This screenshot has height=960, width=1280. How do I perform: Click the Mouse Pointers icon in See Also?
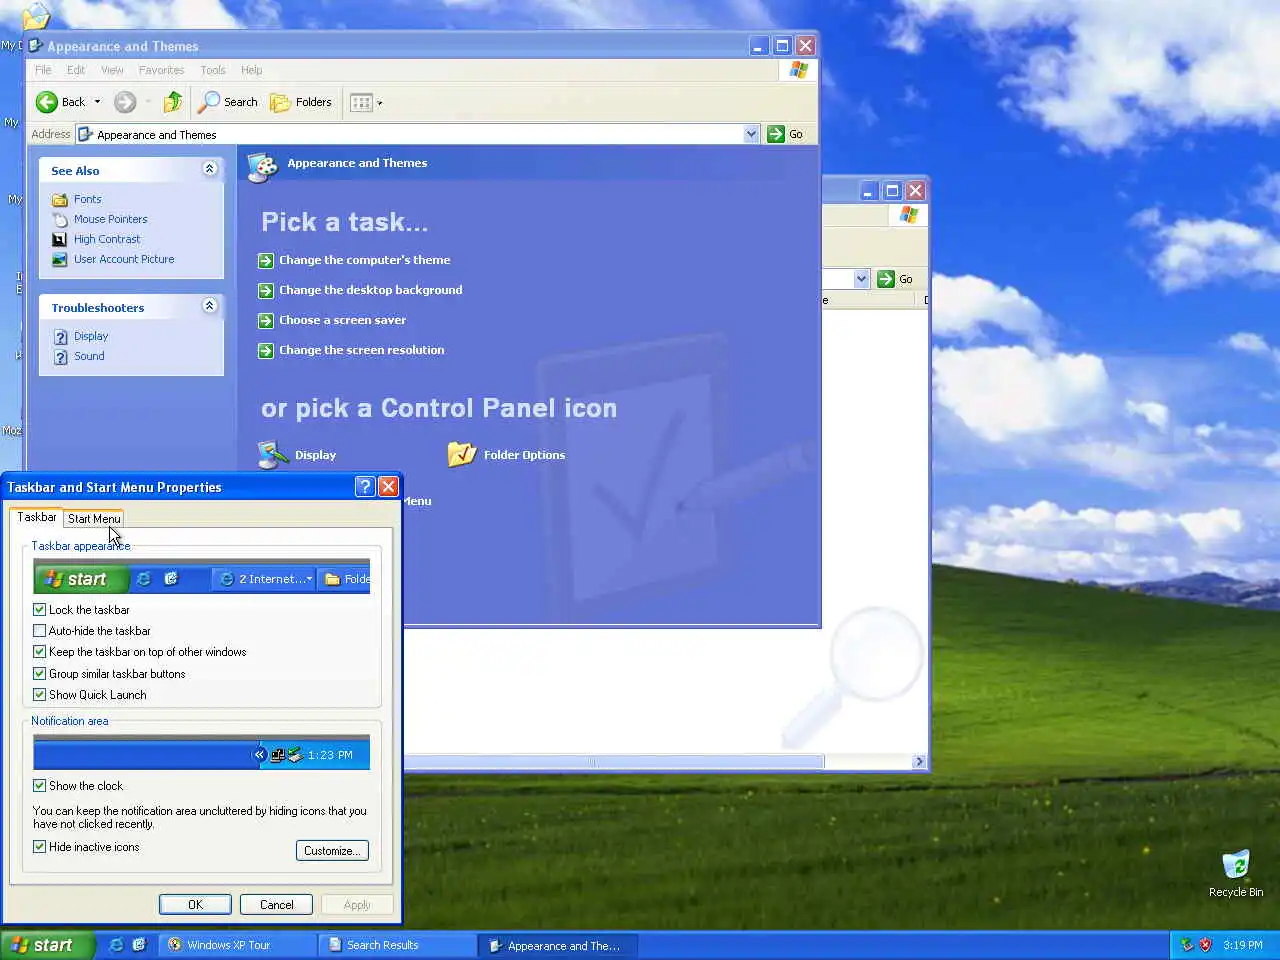tap(59, 219)
